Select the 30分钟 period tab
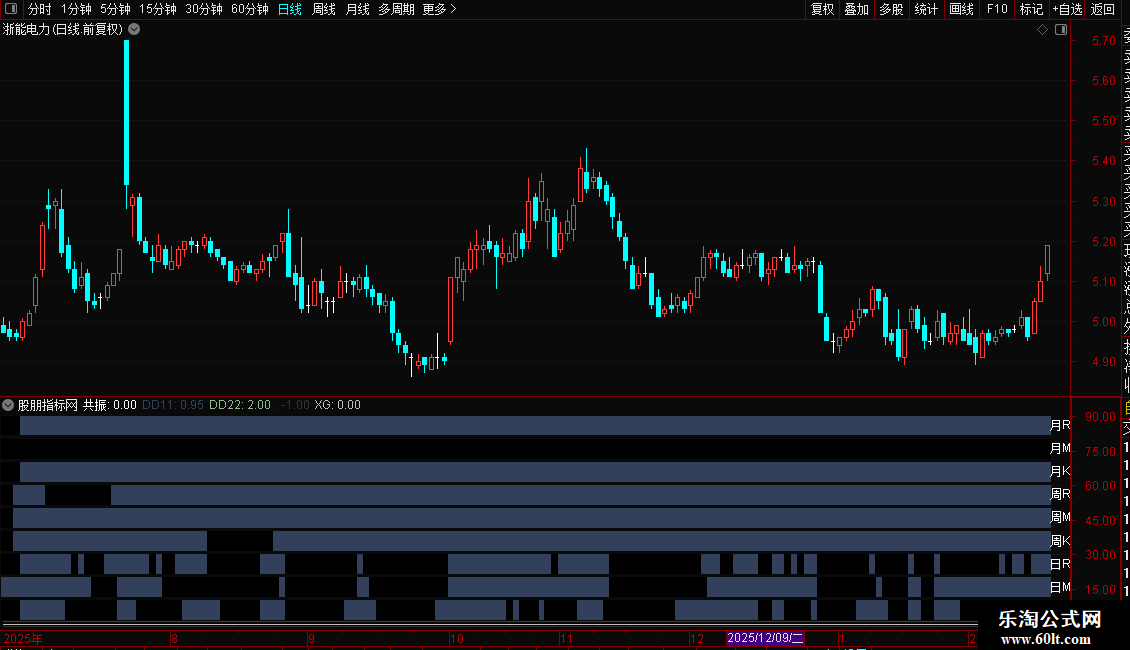Screen dimensions: 1130x650 coord(203,9)
